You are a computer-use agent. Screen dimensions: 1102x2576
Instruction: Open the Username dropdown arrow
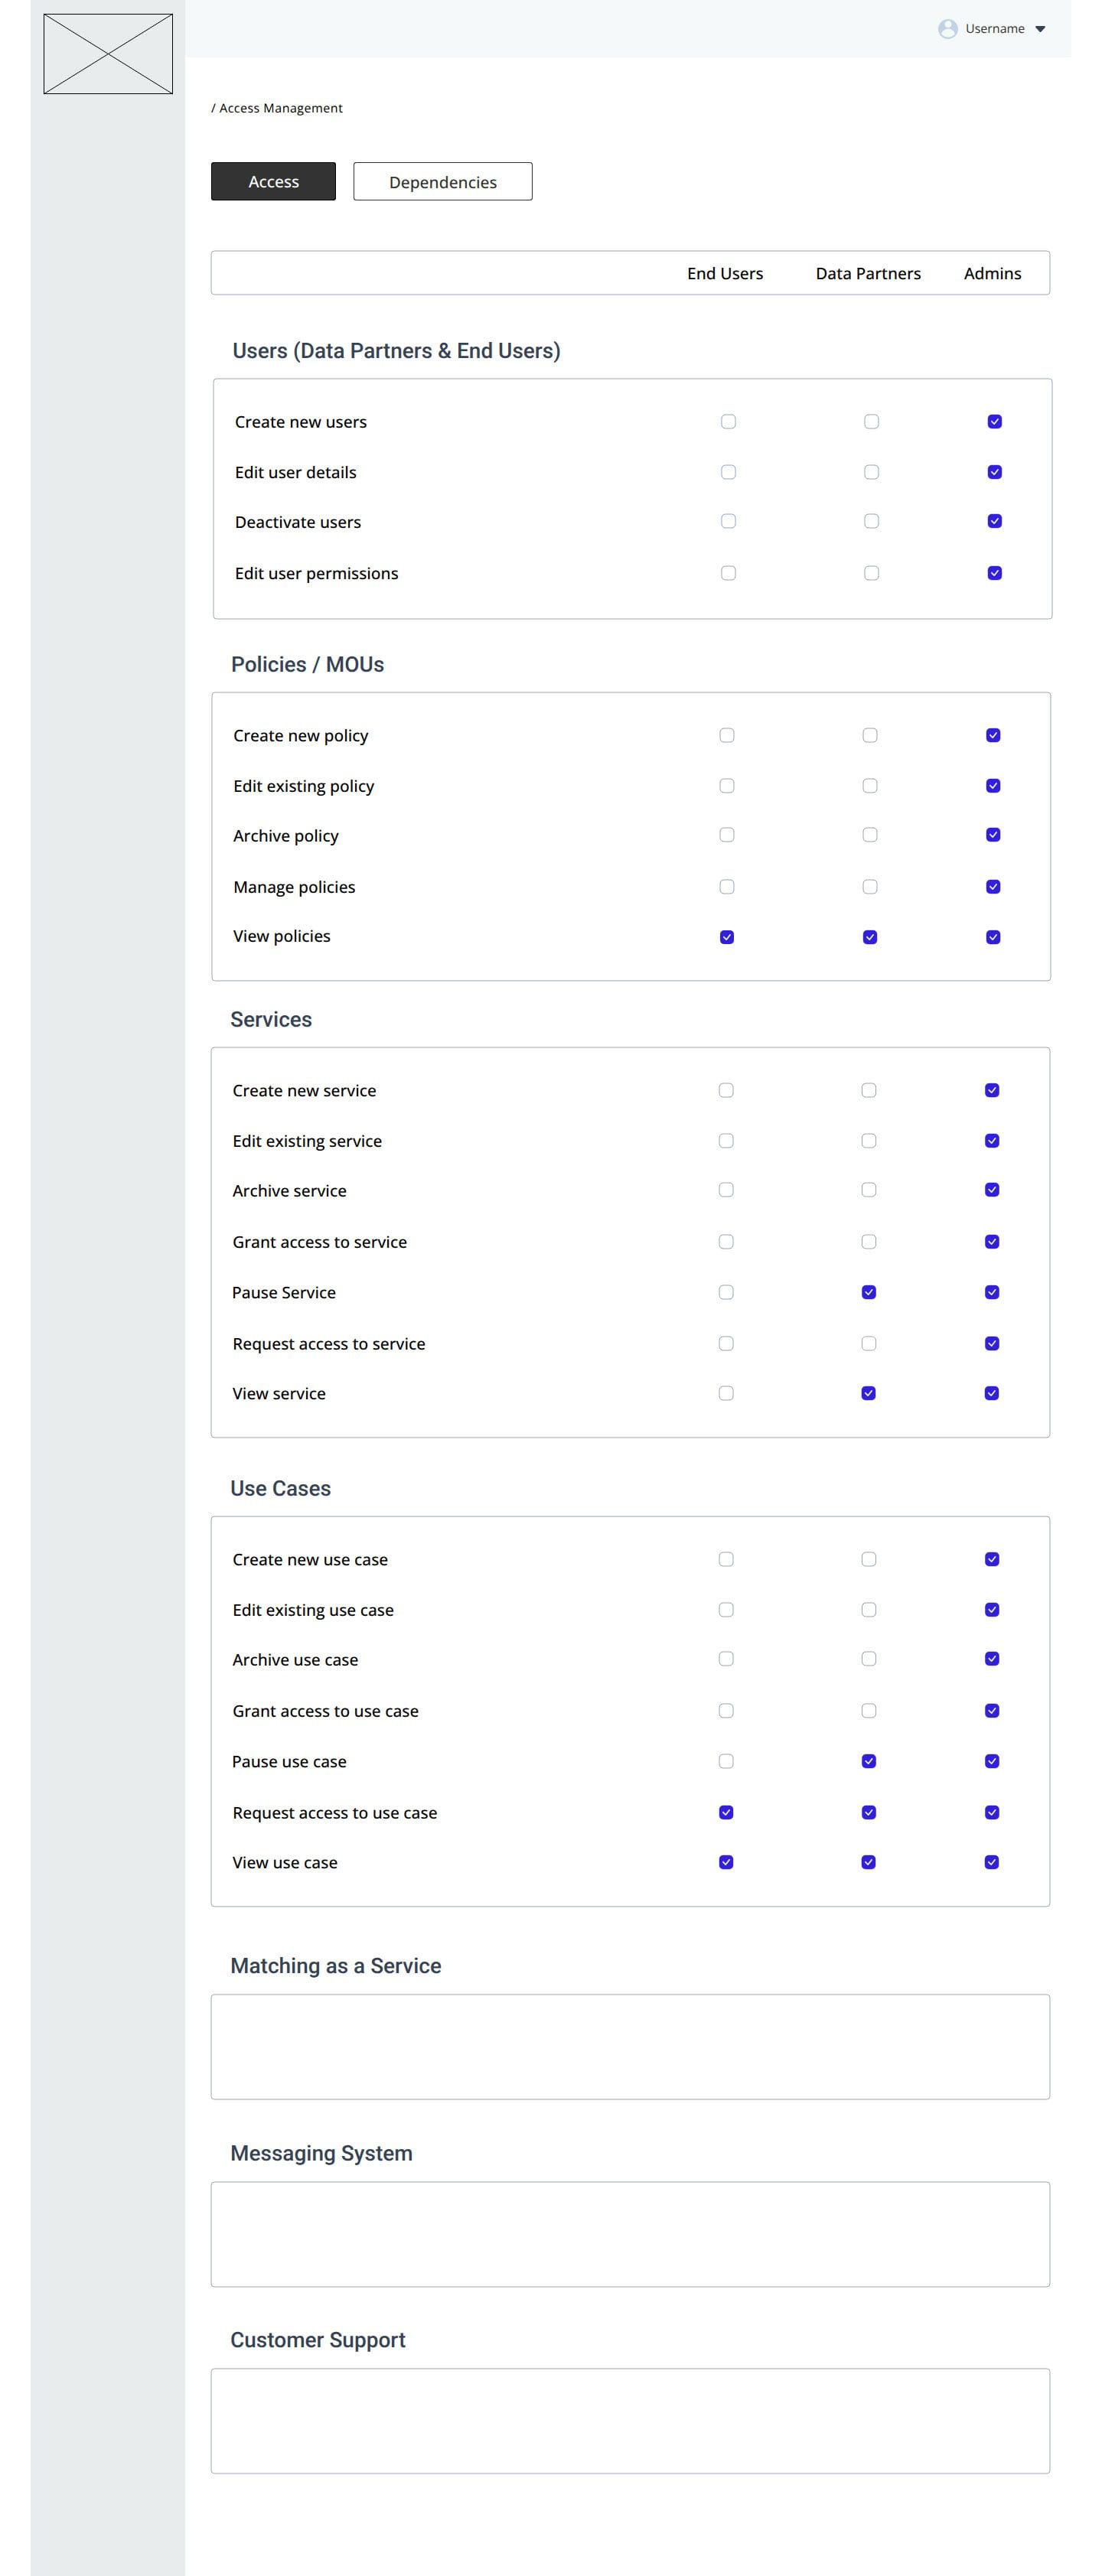[1040, 29]
